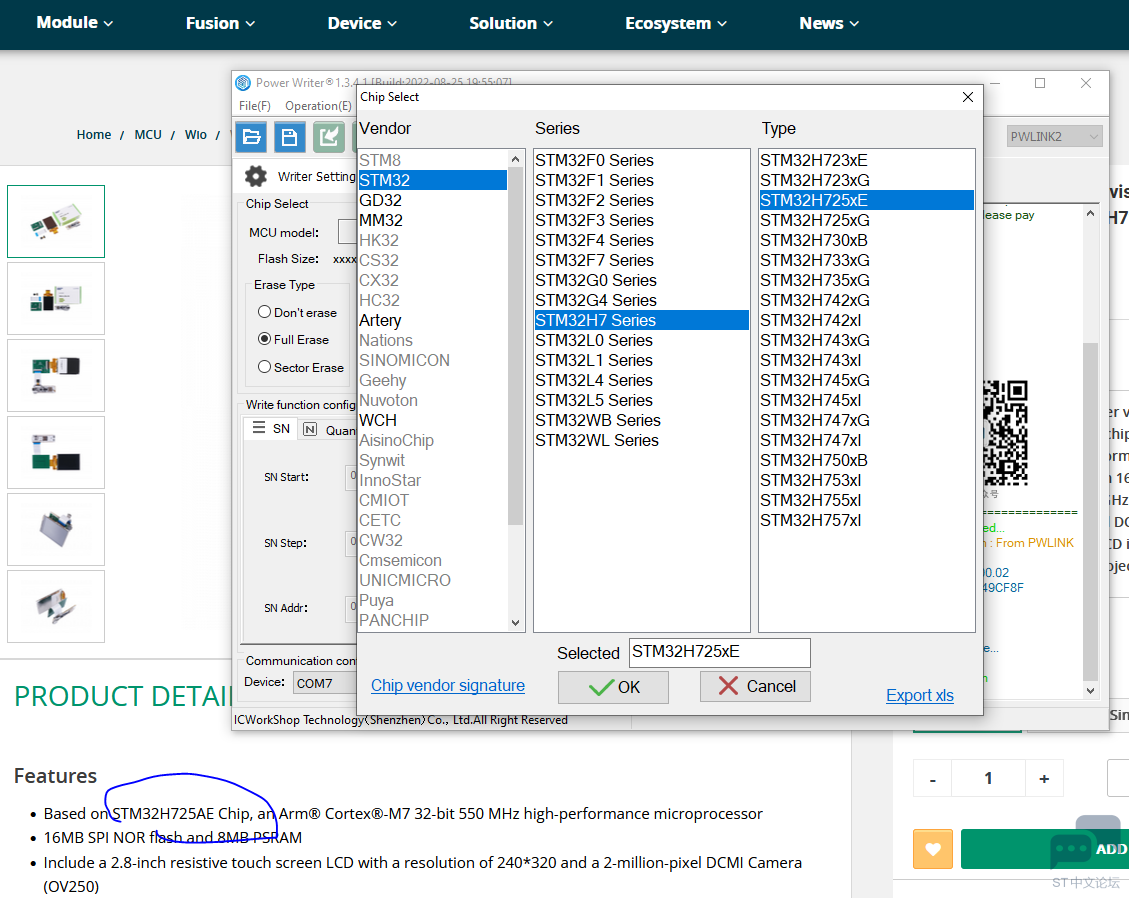This screenshot has height=898, width=1129.
Task: Click log panel scroll down arrow
Action: pos(1090,691)
